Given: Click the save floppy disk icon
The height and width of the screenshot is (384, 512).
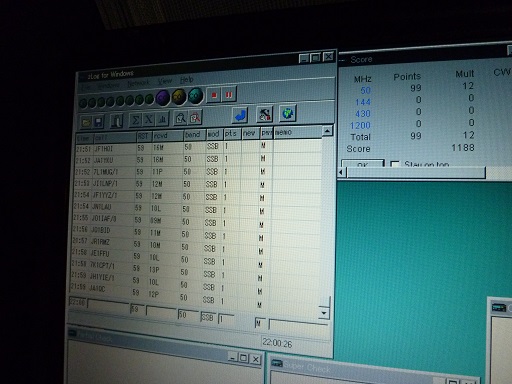Looking at the screenshot, I should point(99,122).
